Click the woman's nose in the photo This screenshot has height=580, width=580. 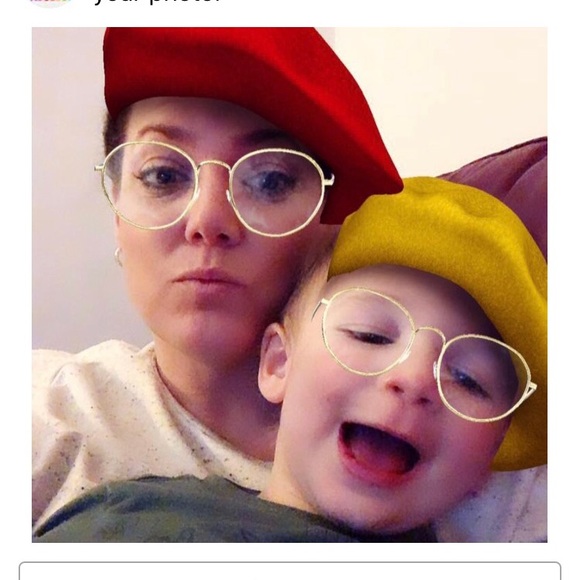click(213, 226)
